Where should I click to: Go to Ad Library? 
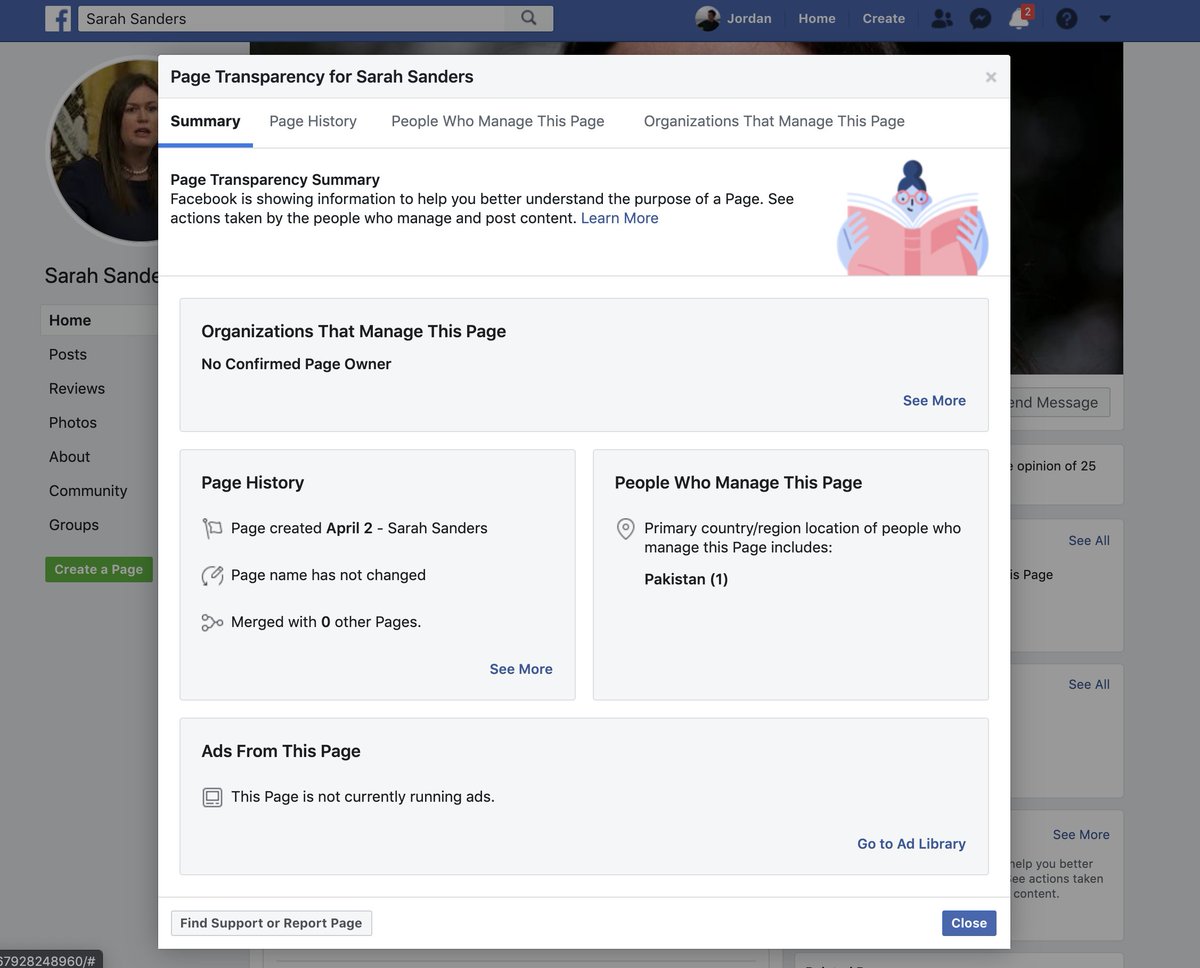tap(910, 843)
